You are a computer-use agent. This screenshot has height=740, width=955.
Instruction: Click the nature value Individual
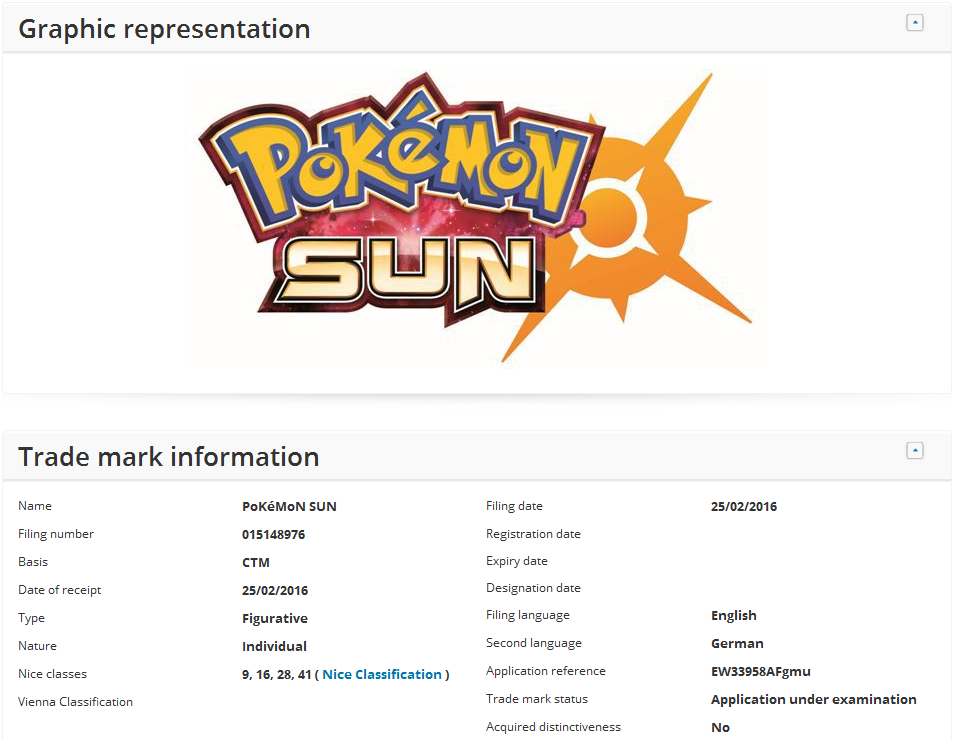(274, 646)
